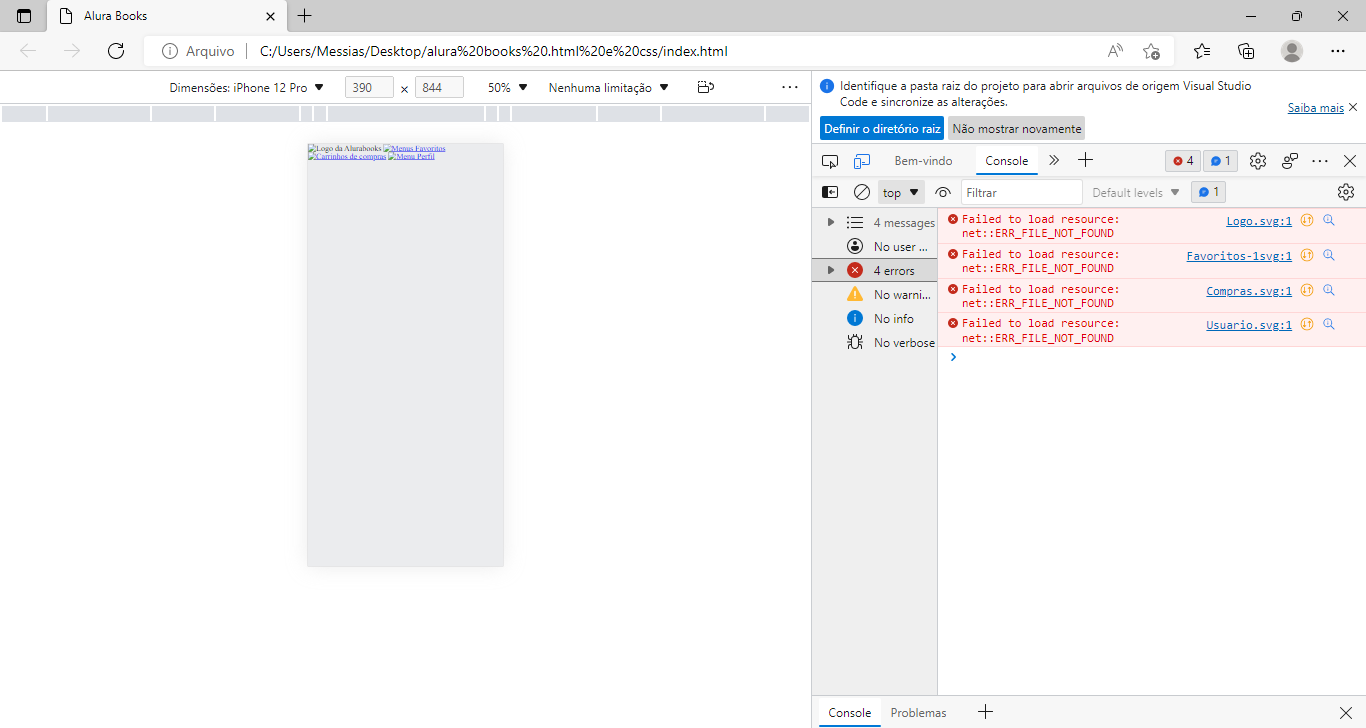This screenshot has width=1366, height=728.
Task: Open Console settings gear
Action: click(1346, 192)
